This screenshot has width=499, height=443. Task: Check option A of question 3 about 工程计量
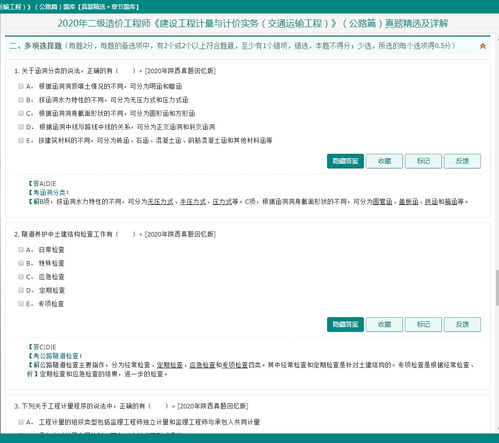click(x=21, y=422)
